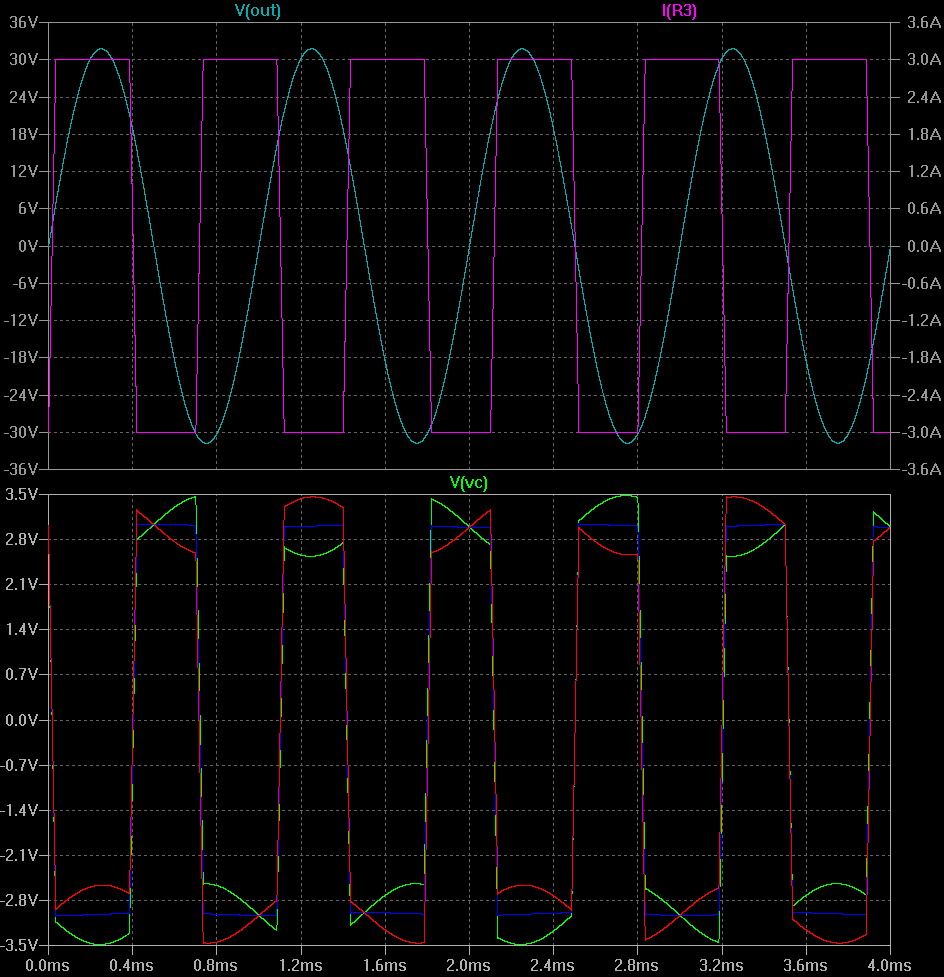Click the -36V left axis label
This screenshot has width=944, height=977.
click(21, 469)
